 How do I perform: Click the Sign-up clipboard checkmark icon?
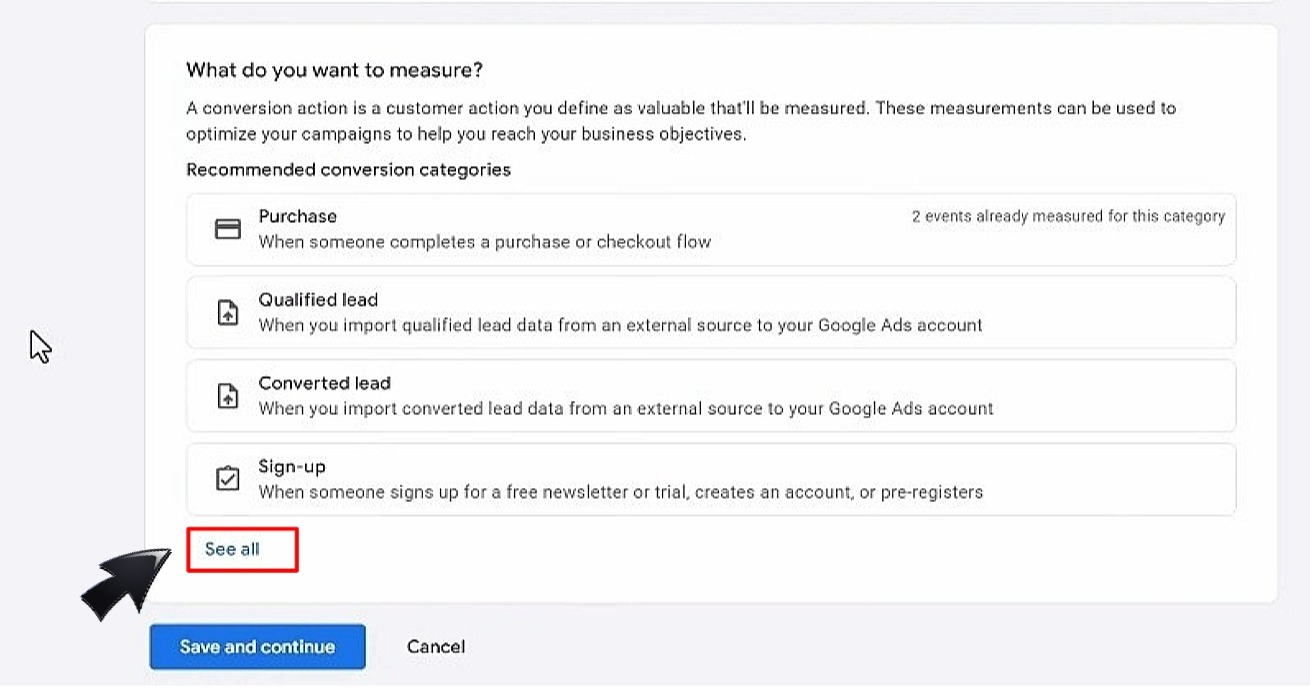[228, 480]
